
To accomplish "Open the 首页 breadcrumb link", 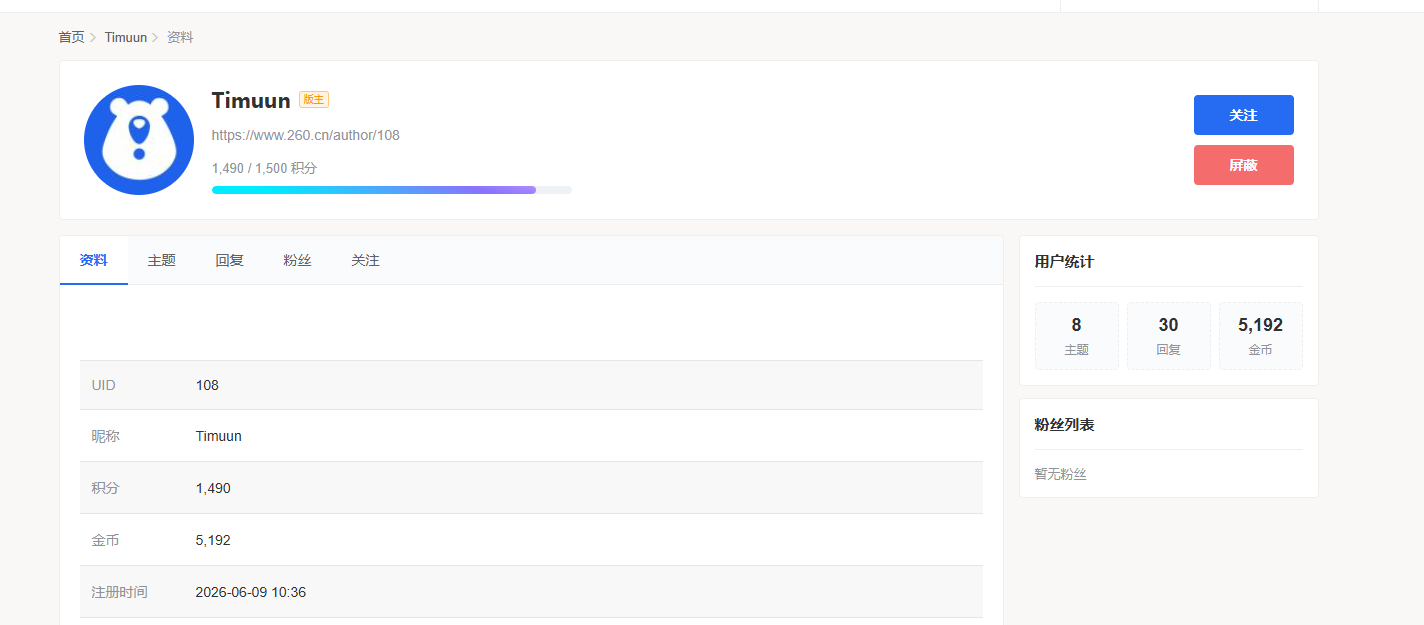I will [x=71, y=37].
